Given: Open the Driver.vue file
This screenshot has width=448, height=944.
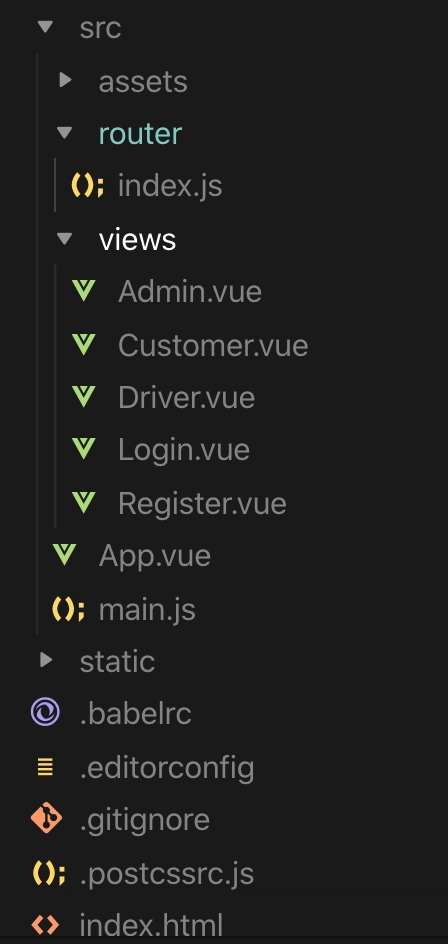Looking at the screenshot, I should coord(186,397).
